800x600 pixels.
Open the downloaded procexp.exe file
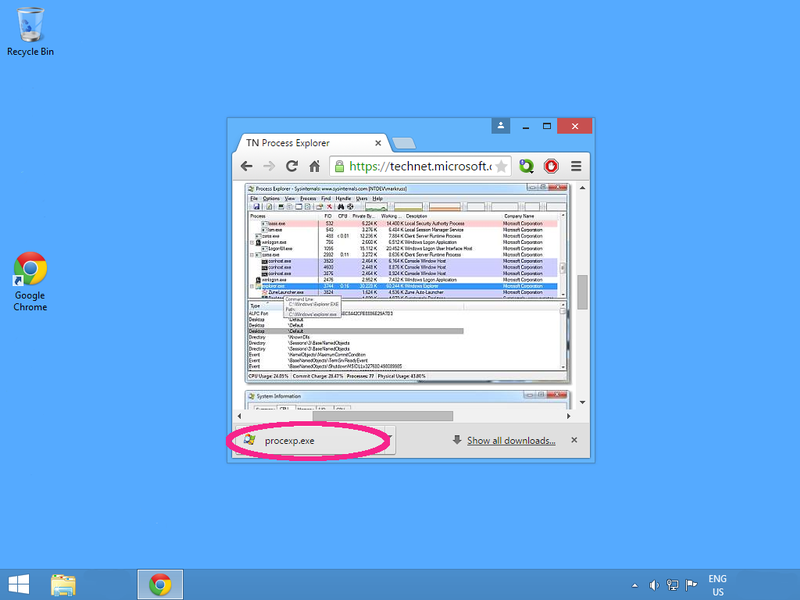311,441
